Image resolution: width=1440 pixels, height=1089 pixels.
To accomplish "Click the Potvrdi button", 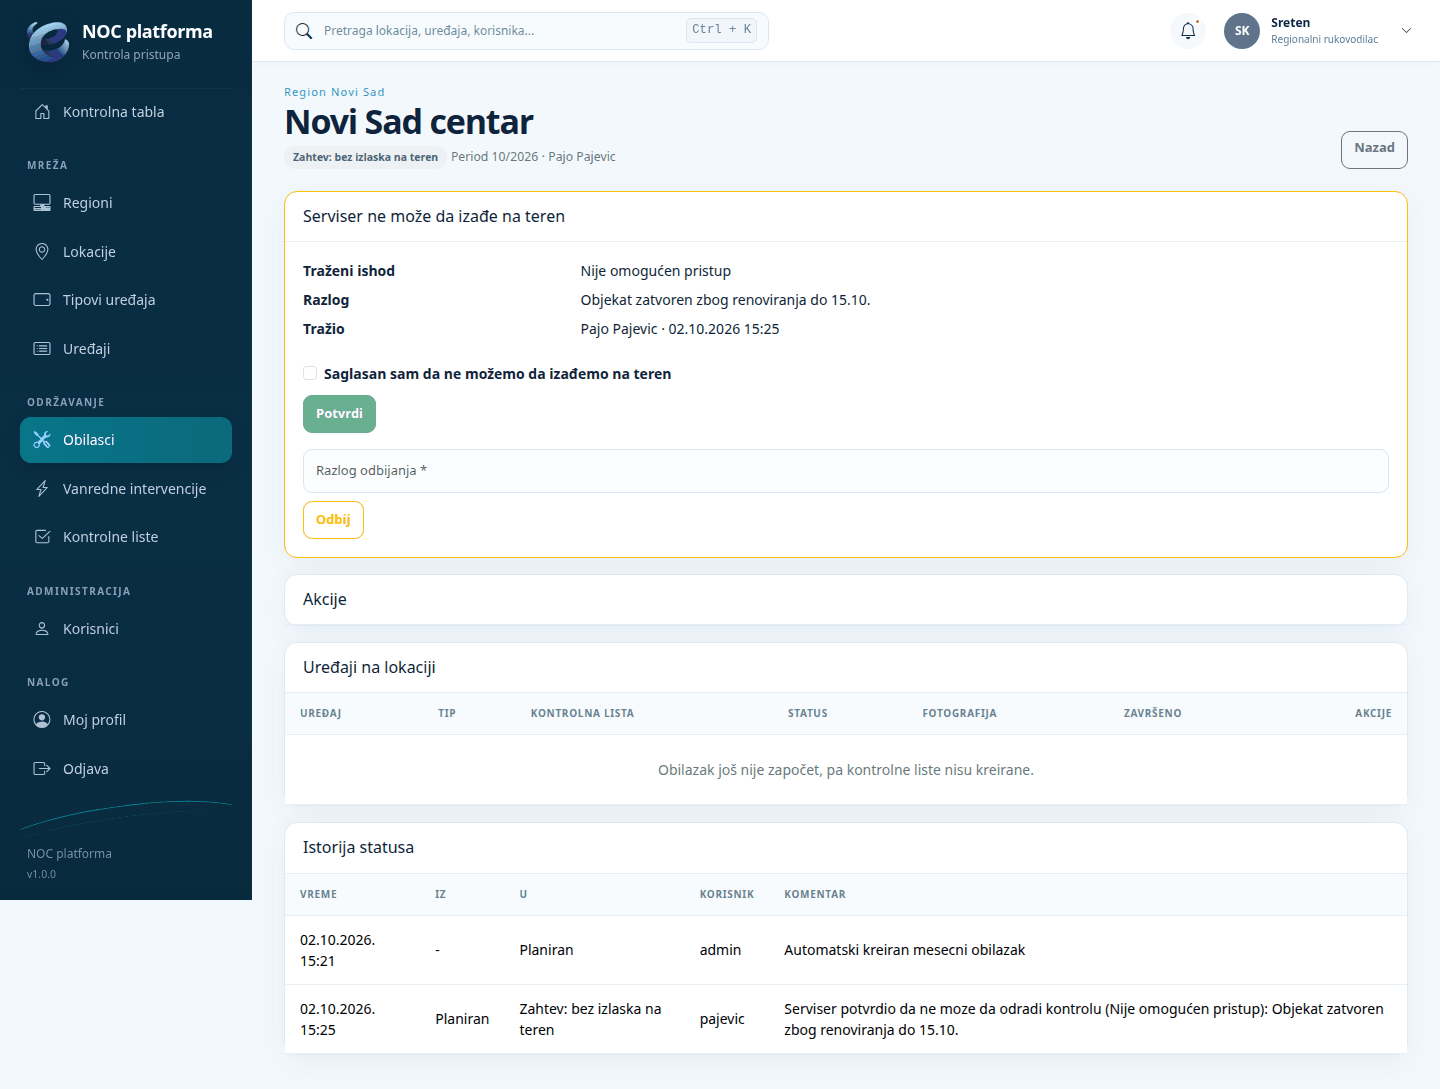I will click(339, 414).
